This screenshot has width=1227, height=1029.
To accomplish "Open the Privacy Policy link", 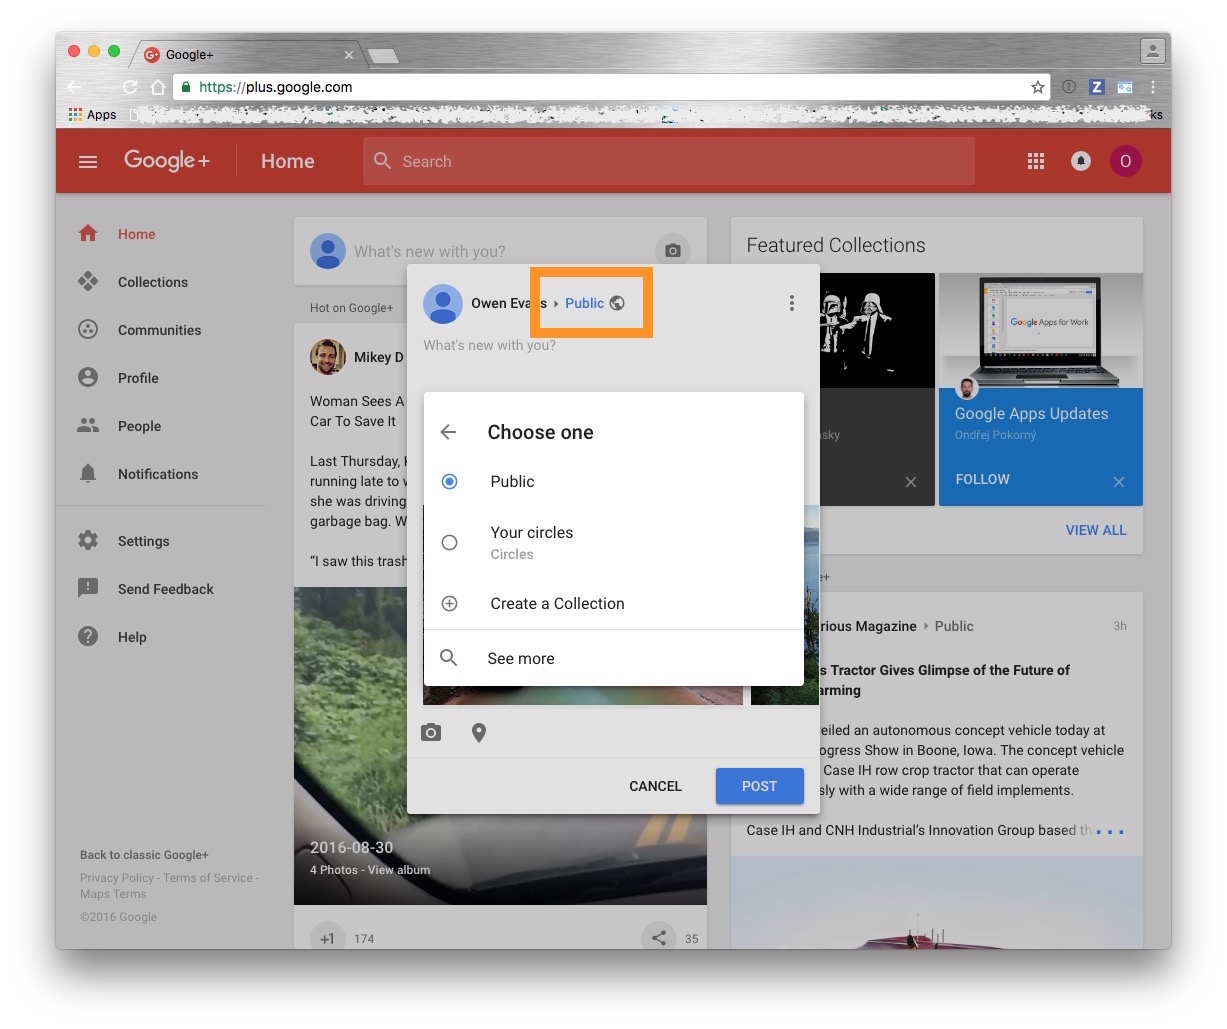I will (x=117, y=878).
